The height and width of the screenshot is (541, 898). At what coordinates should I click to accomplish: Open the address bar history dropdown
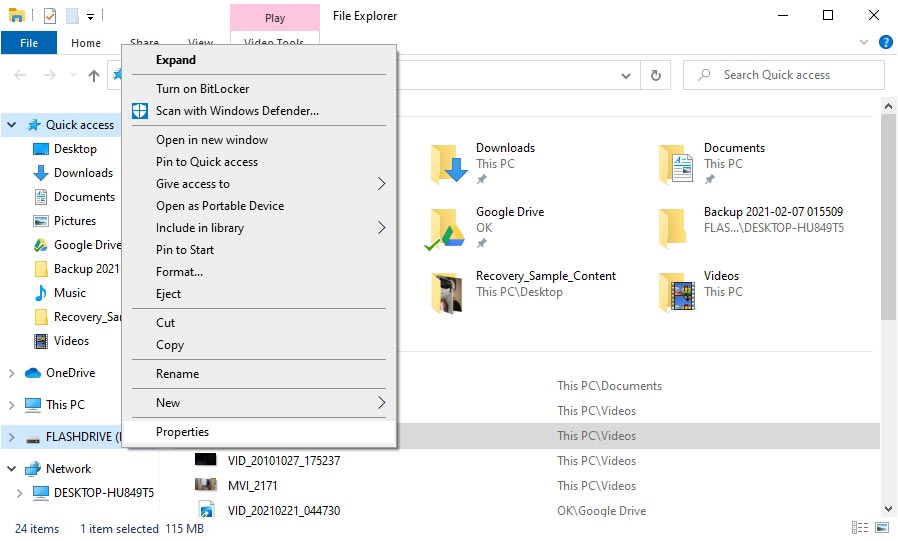(x=626, y=76)
